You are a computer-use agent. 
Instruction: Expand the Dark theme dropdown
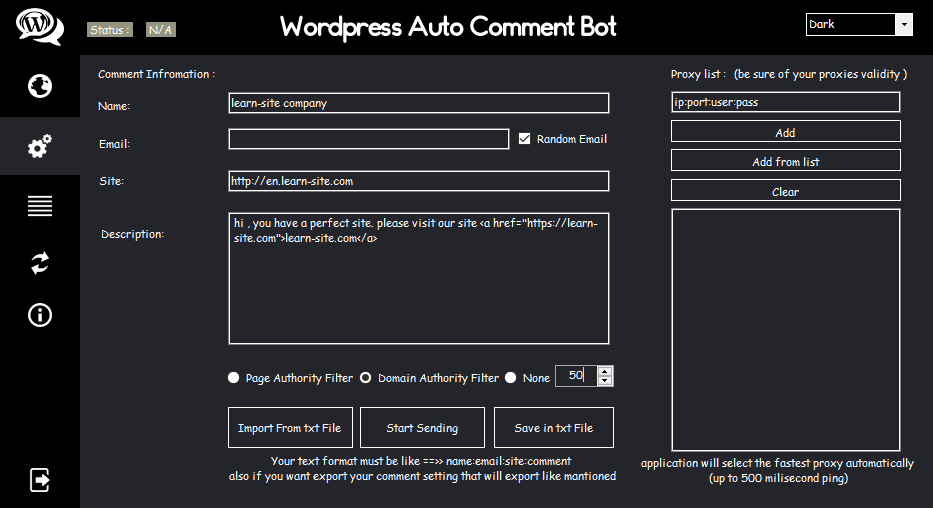[904, 24]
